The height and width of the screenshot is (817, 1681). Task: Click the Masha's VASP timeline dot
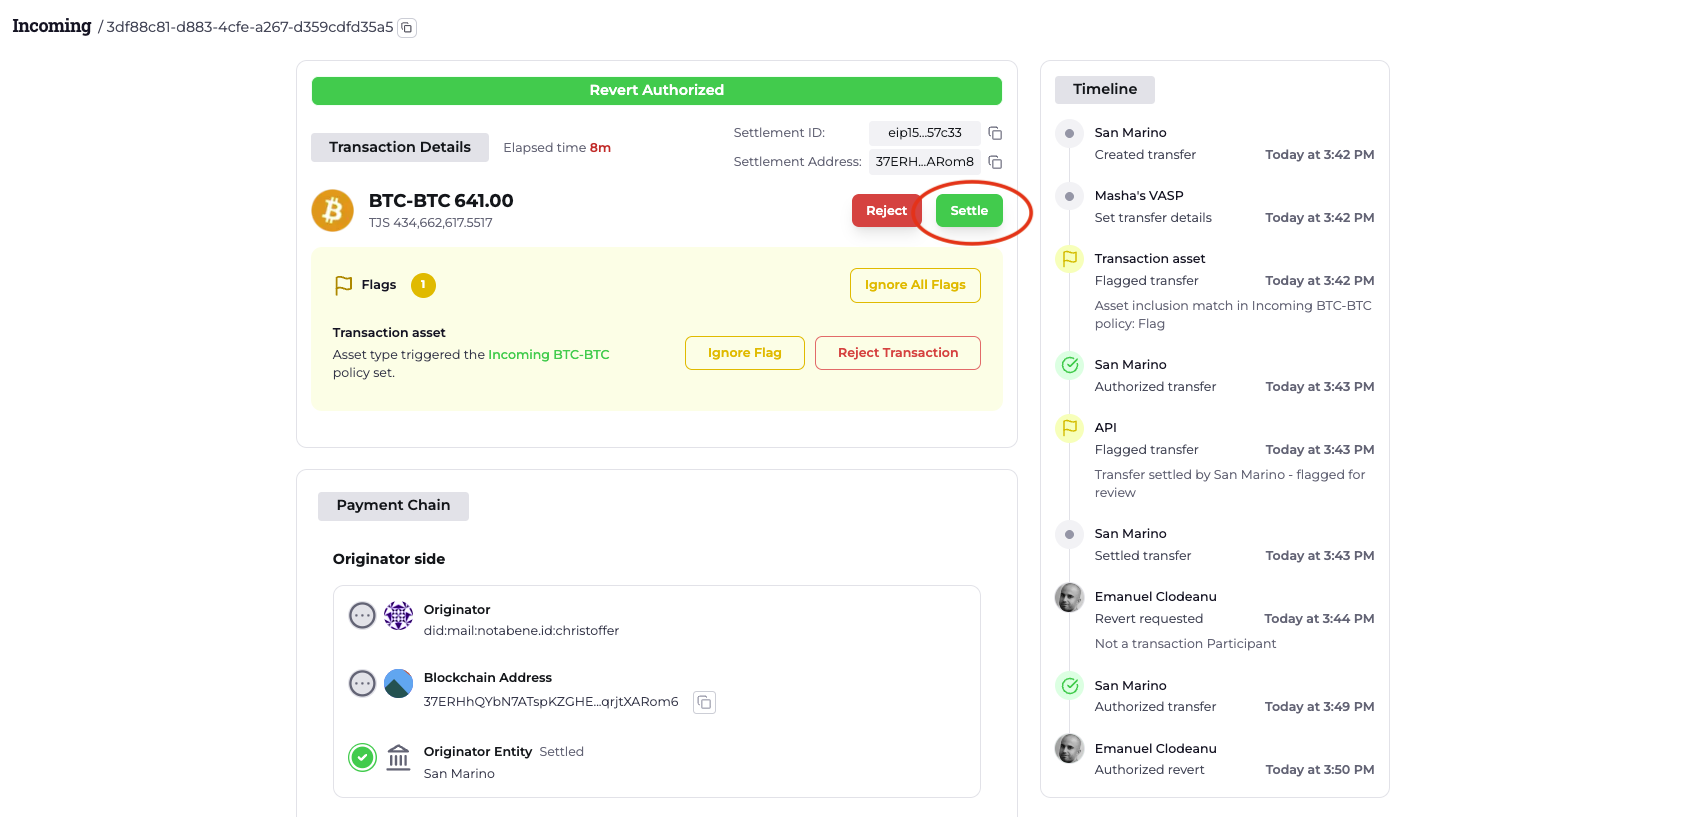pos(1070,196)
